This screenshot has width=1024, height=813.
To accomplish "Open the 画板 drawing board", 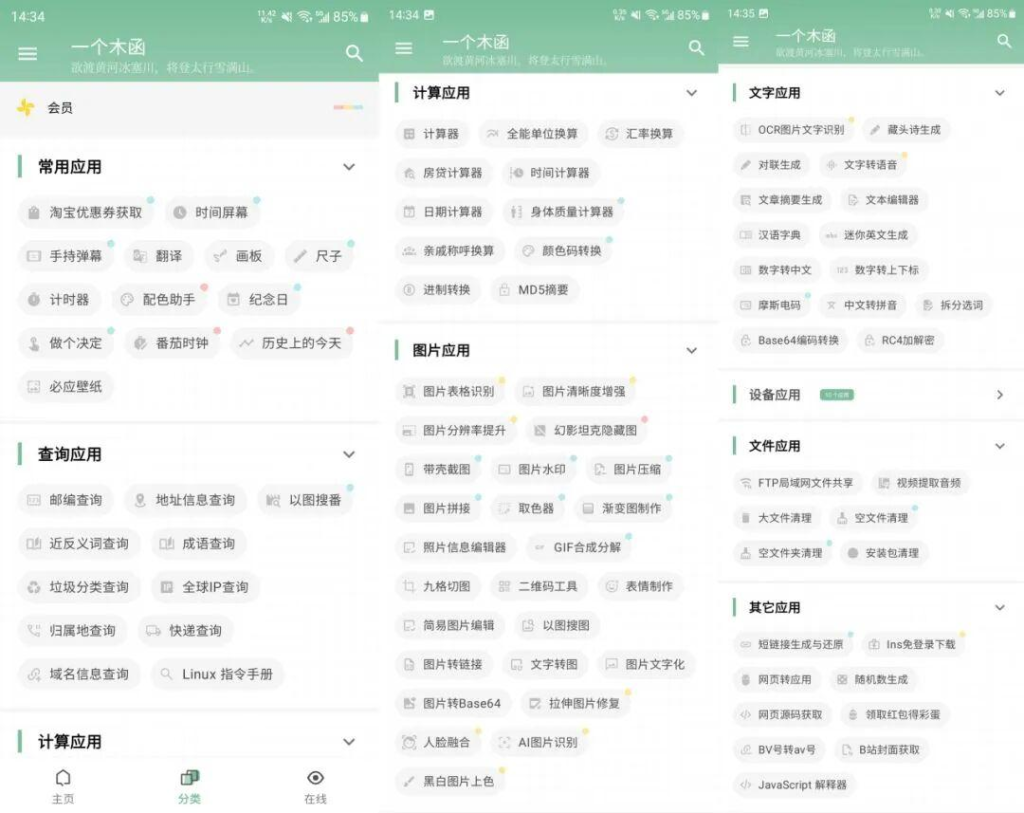I will pos(238,256).
